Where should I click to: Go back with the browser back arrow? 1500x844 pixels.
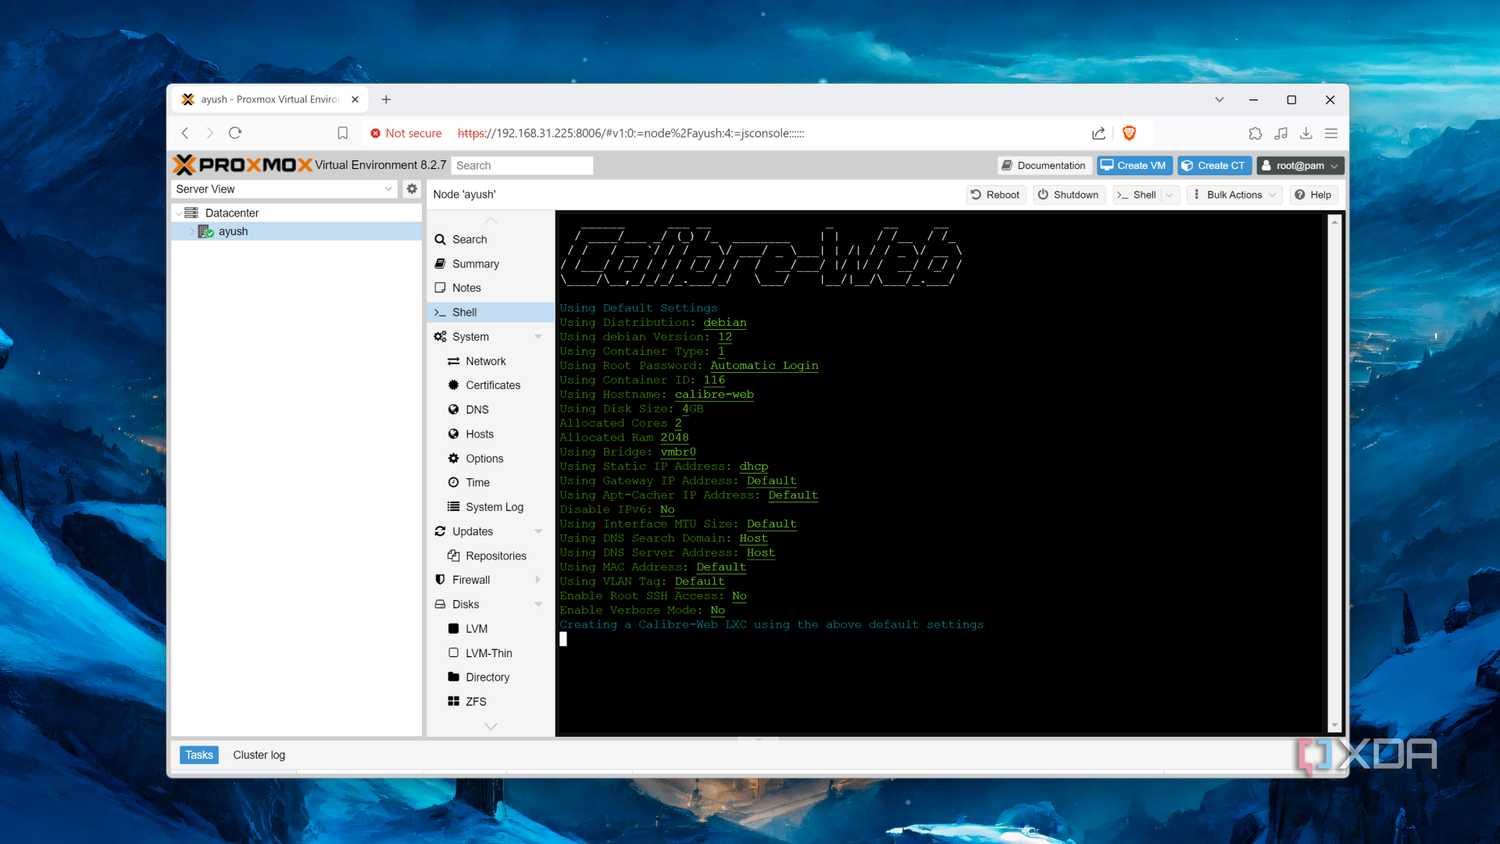[x=185, y=133]
